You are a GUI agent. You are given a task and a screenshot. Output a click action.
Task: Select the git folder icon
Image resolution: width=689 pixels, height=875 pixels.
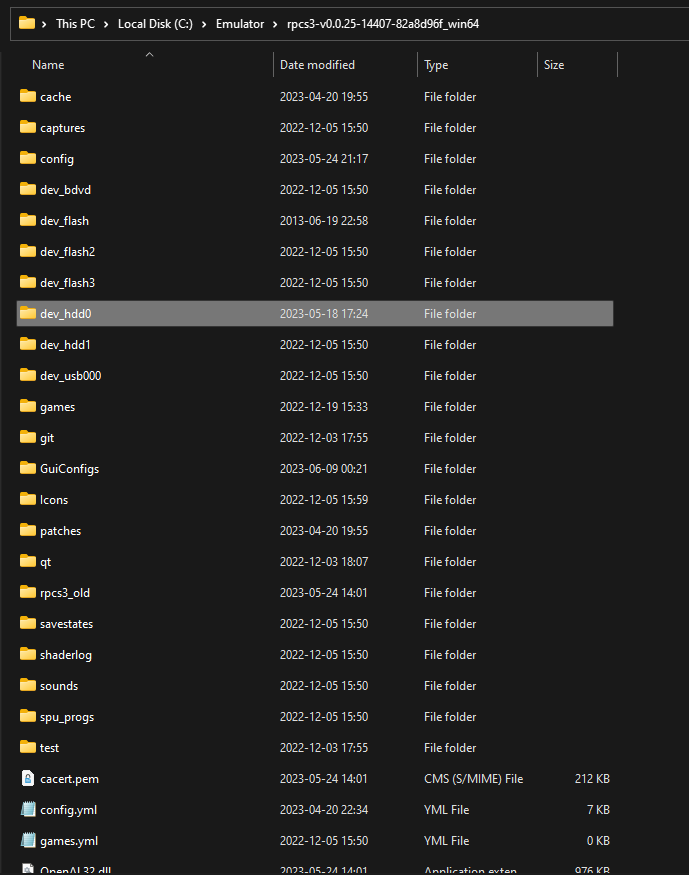pos(27,437)
